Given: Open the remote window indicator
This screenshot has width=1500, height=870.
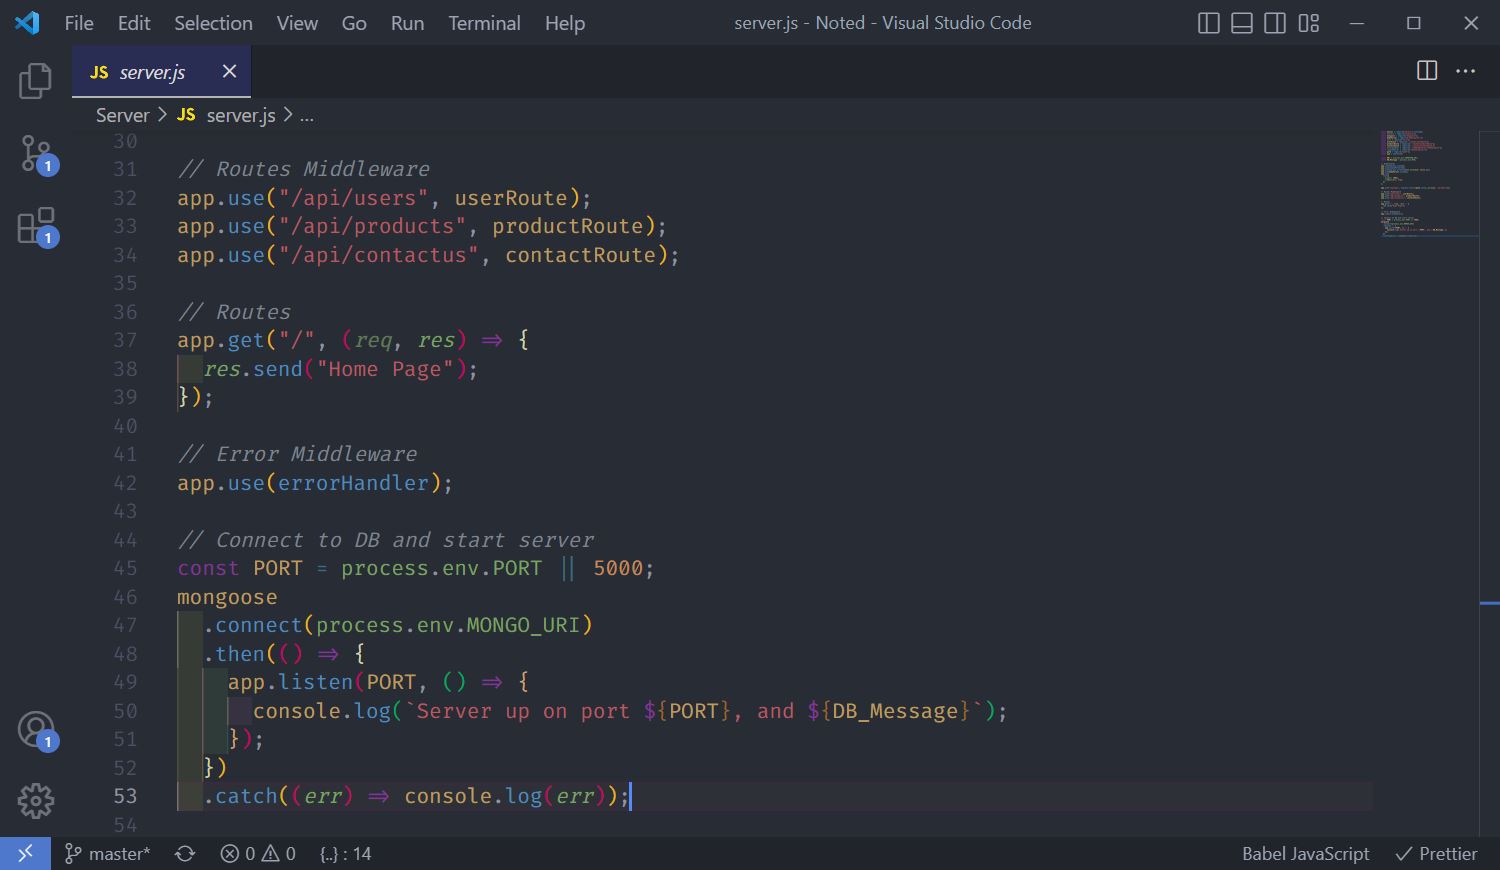Looking at the screenshot, I should pos(25,853).
